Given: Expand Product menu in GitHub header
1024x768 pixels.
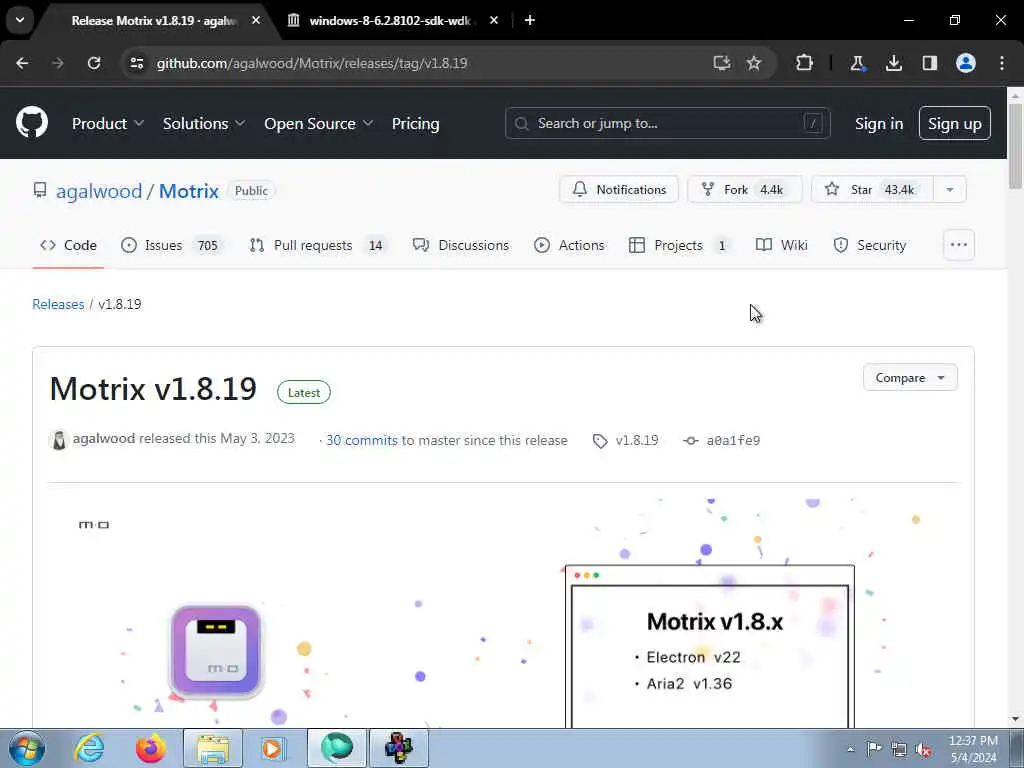Looking at the screenshot, I should pyautogui.click(x=108, y=123).
